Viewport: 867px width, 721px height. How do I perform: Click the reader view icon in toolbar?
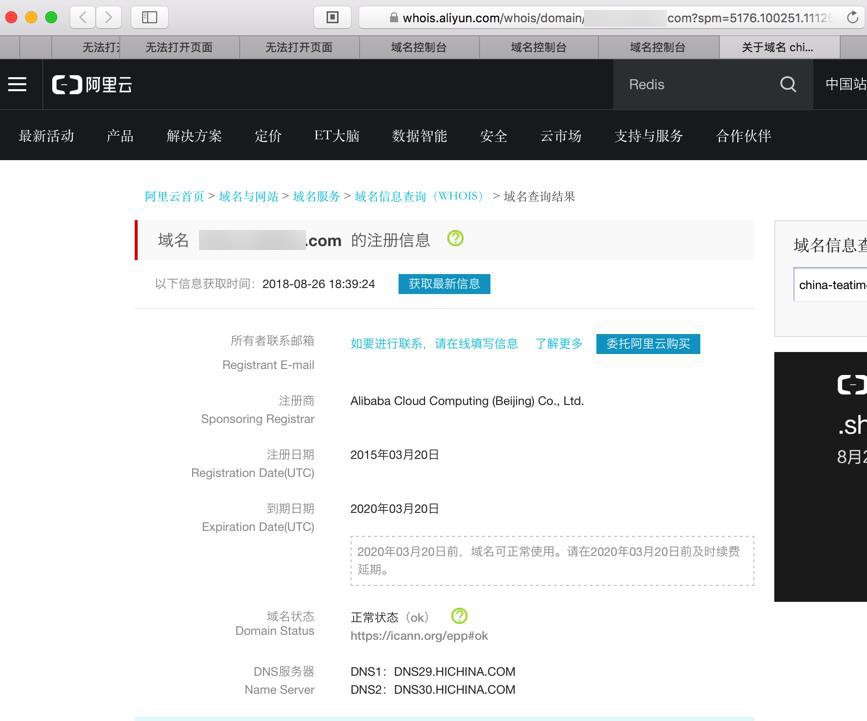point(332,17)
